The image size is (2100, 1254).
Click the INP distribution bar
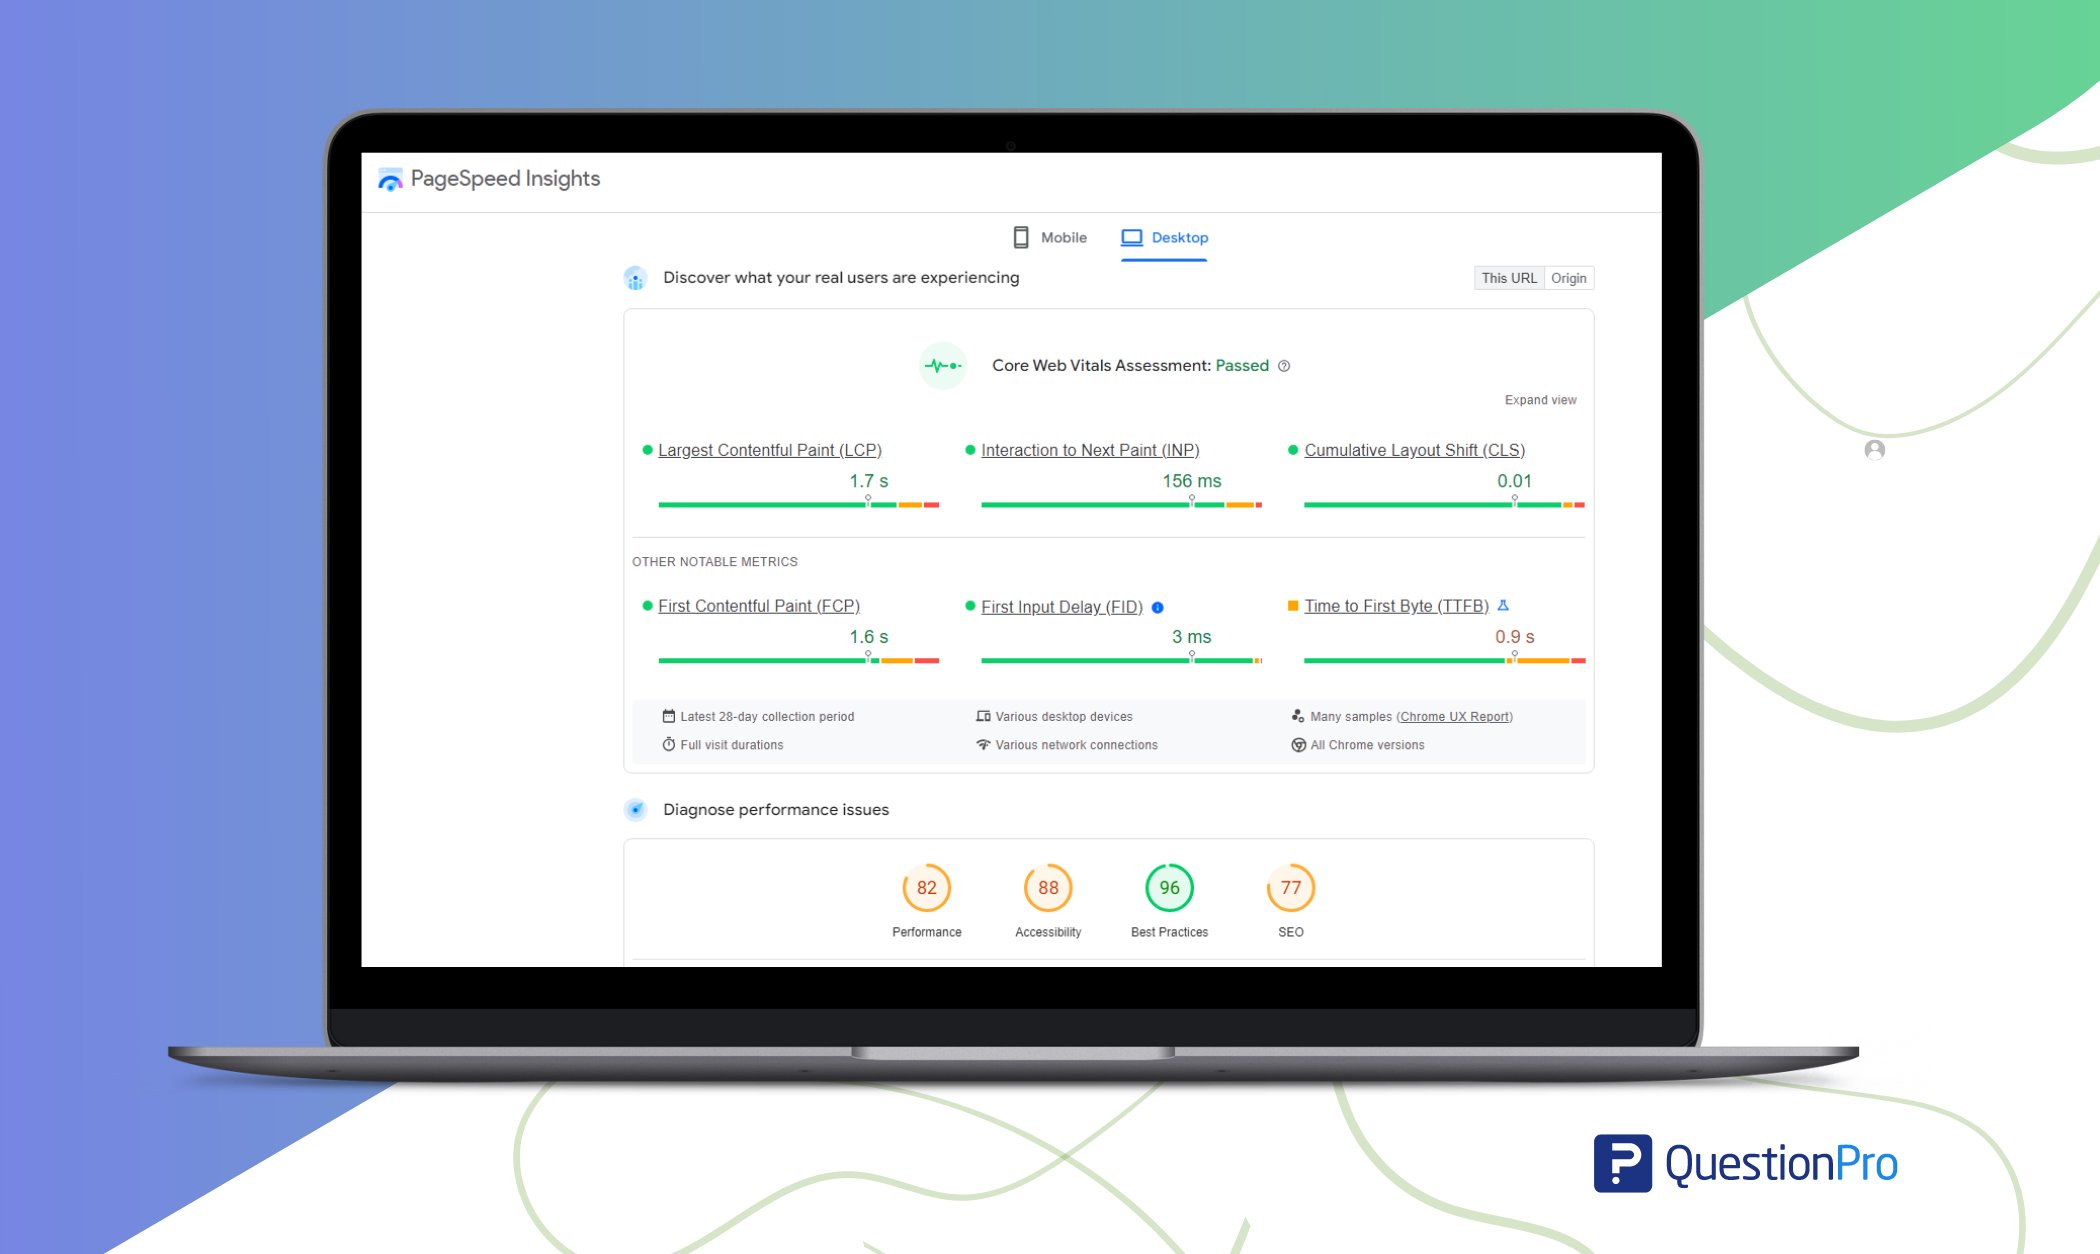point(1121,504)
